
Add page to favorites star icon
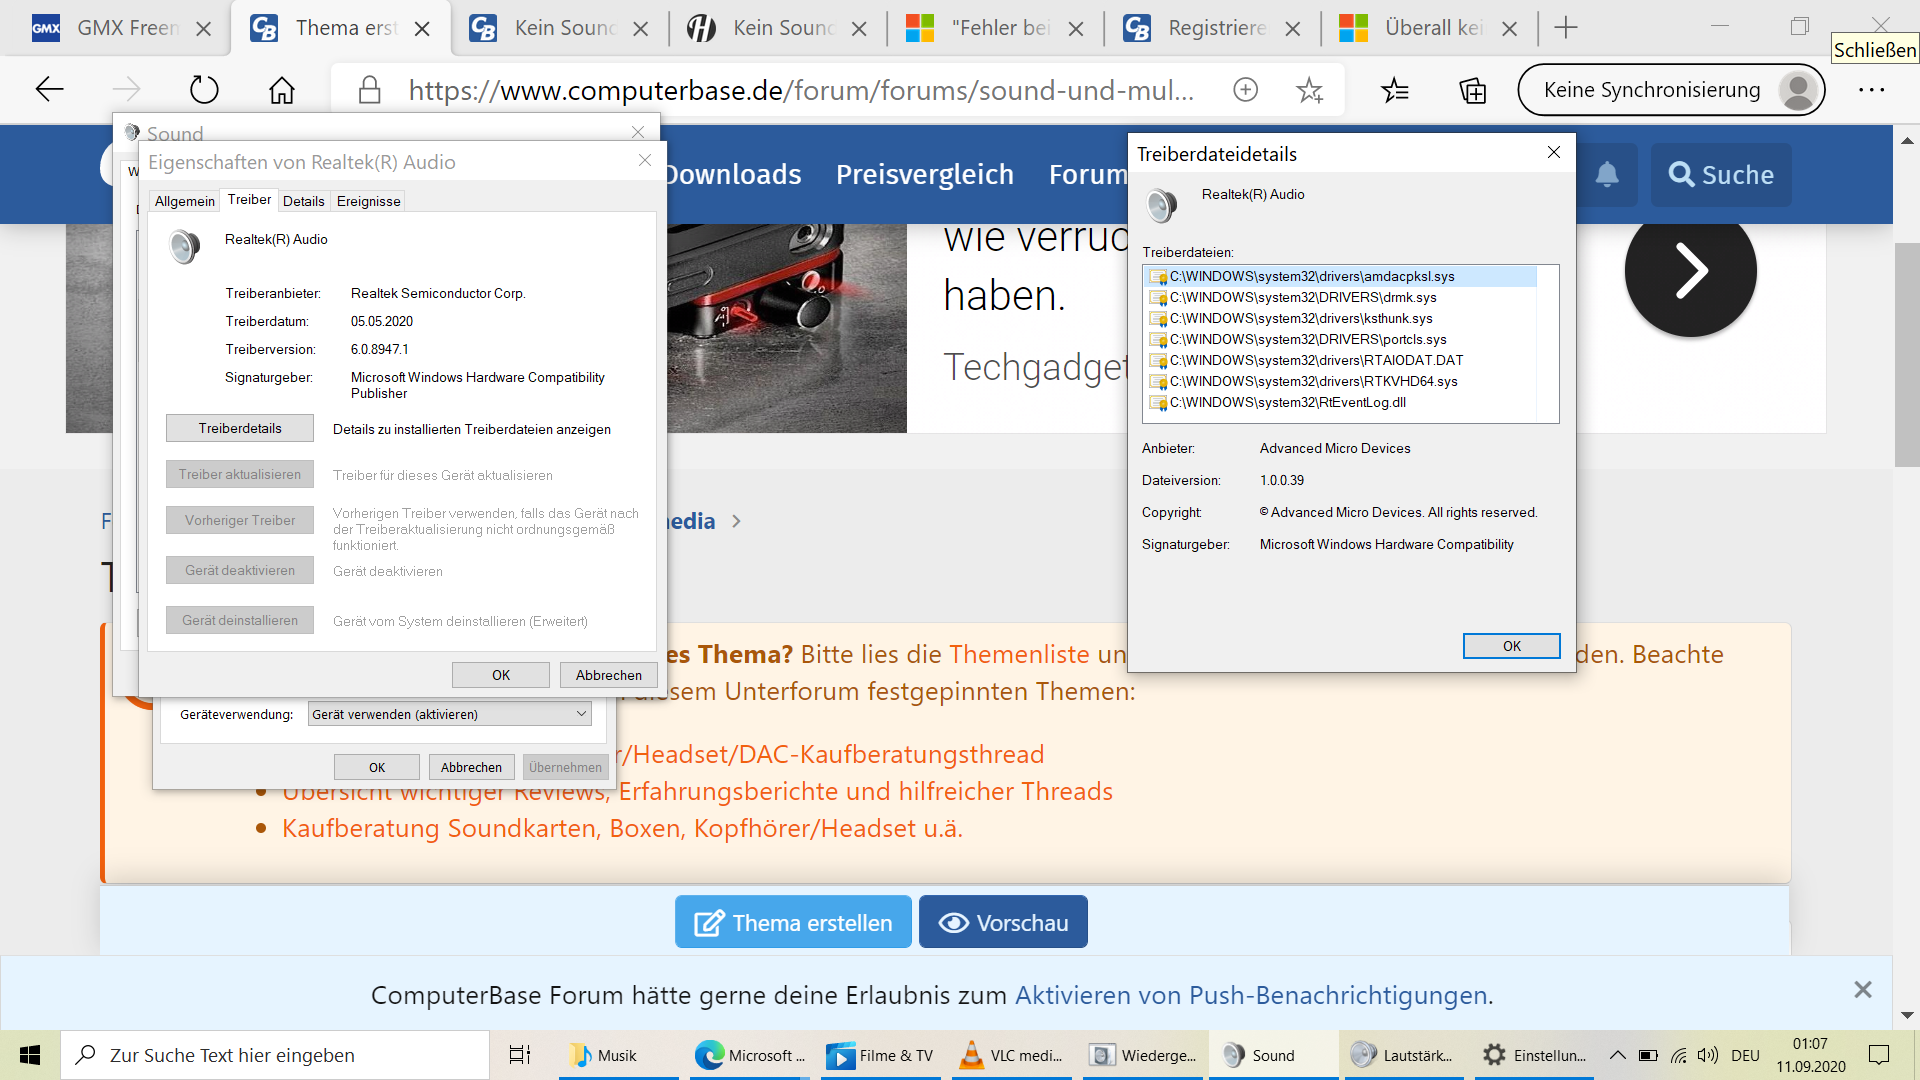[1309, 90]
